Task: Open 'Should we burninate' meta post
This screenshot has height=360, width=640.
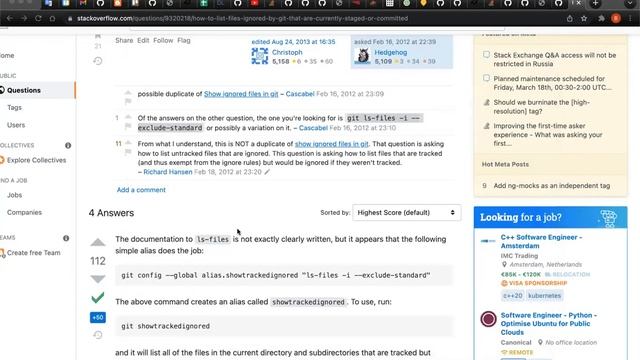Action: click(x=541, y=107)
